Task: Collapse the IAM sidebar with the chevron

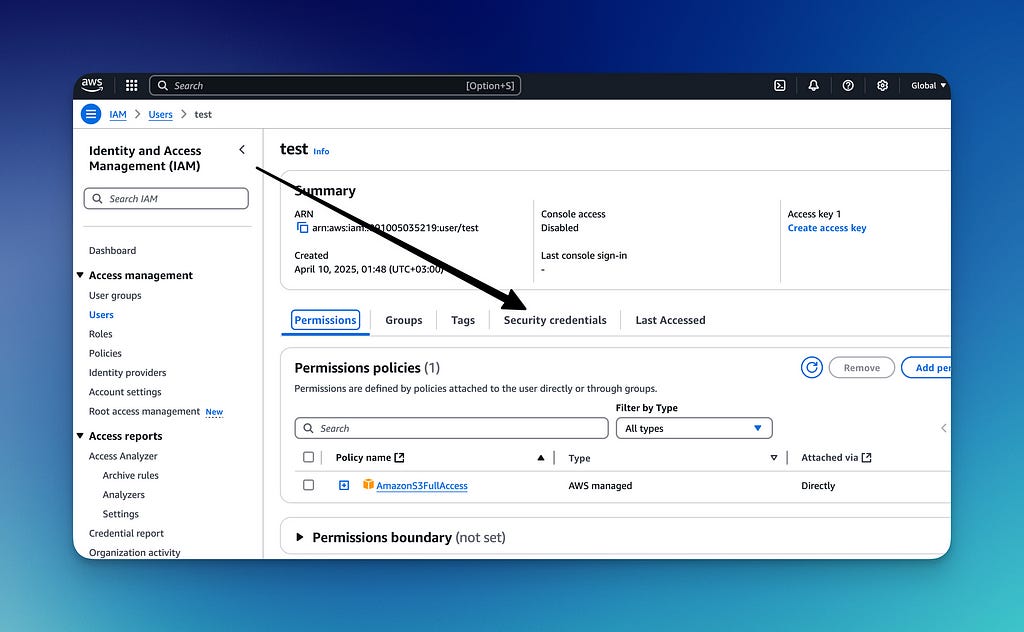Action: [x=242, y=150]
